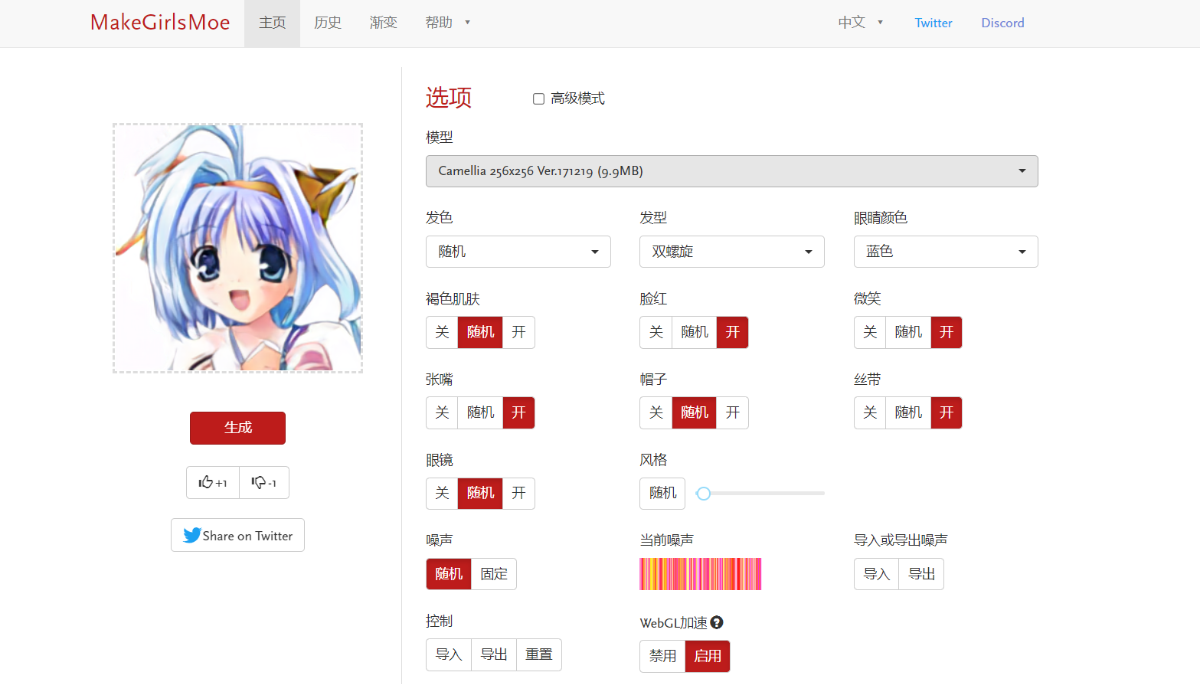Enable the 高级模式 checkbox
The height and width of the screenshot is (684, 1200).
click(x=539, y=99)
